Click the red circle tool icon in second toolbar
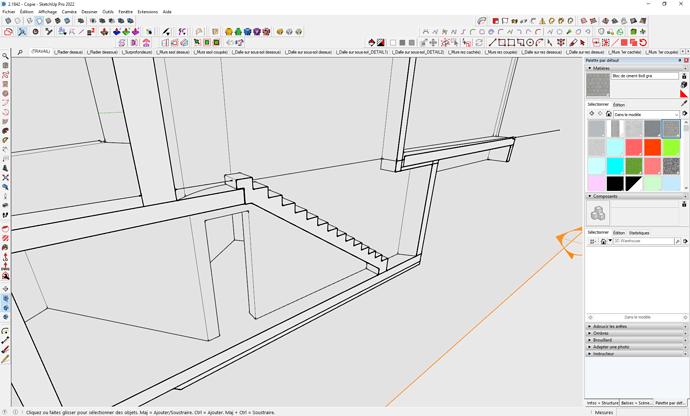The width and height of the screenshot is (690, 416). [x=36, y=32]
